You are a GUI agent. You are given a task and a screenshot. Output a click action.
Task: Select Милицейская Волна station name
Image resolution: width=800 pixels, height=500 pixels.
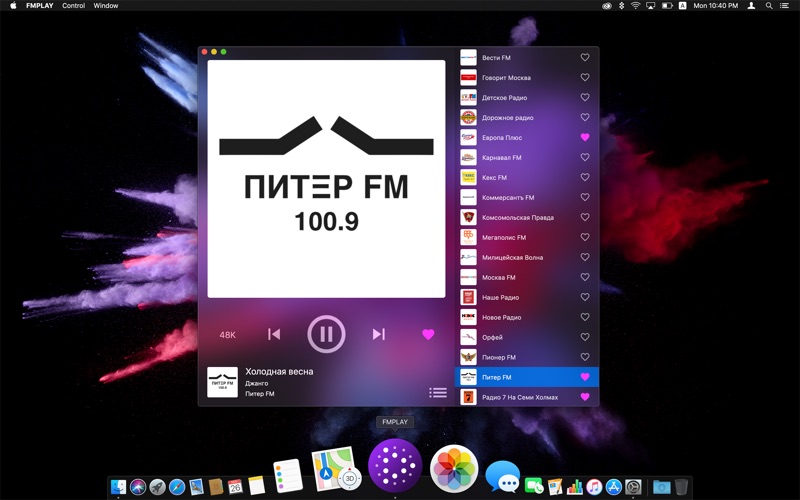click(512, 257)
